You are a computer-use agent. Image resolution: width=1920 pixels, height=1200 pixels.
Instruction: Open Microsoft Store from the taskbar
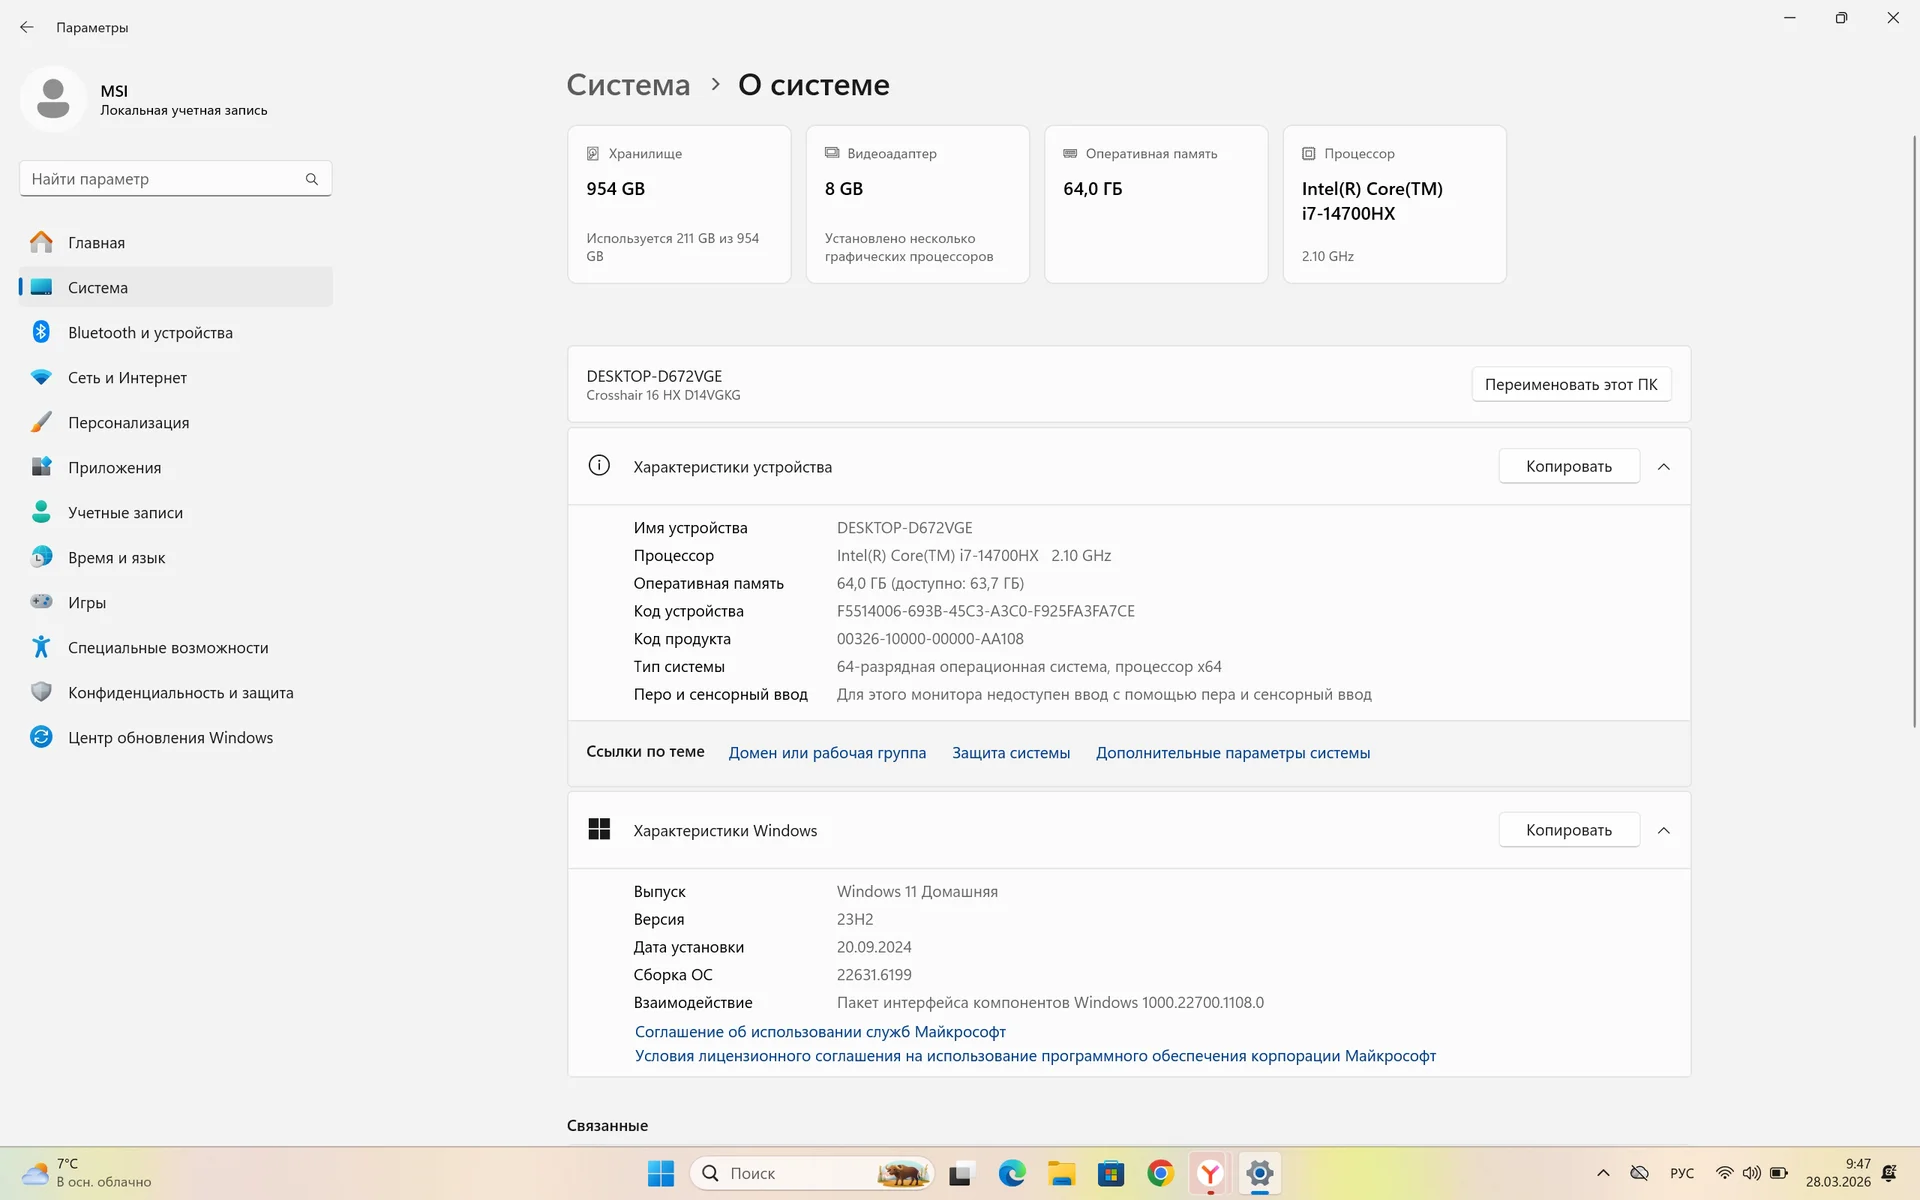coord(1111,1173)
